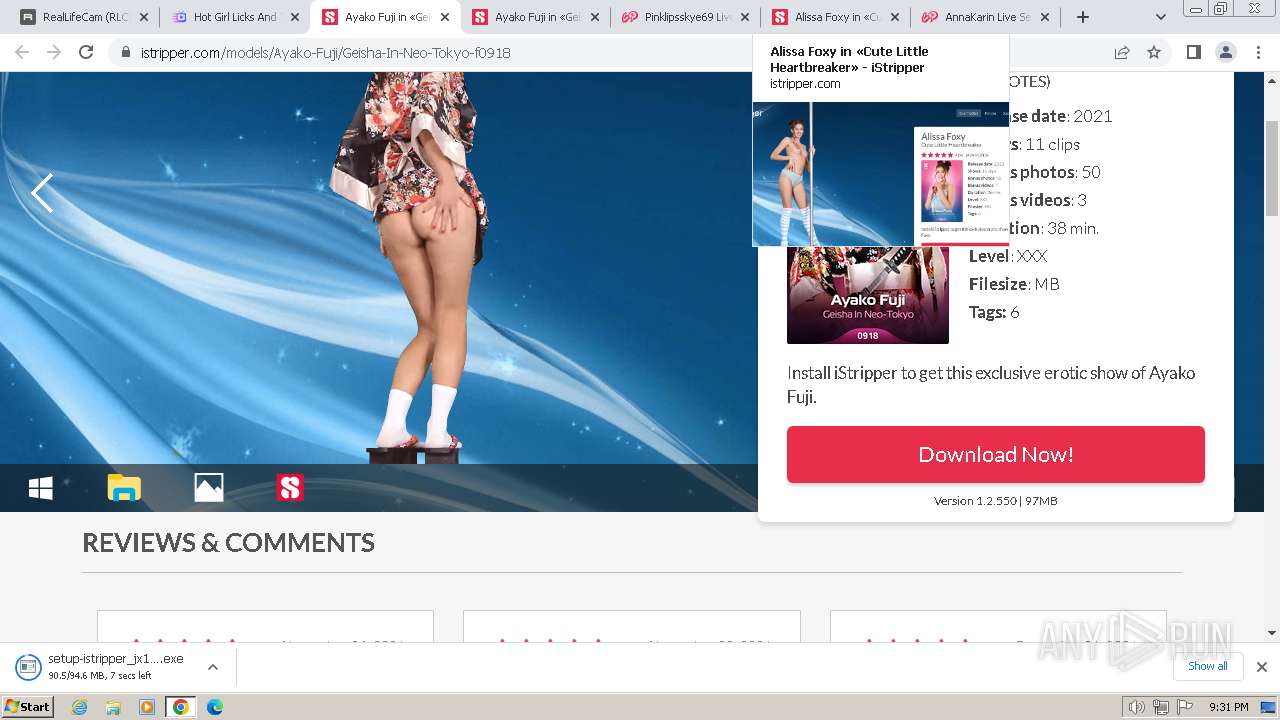
Task: Open volume control in system tray
Action: coord(1137,707)
